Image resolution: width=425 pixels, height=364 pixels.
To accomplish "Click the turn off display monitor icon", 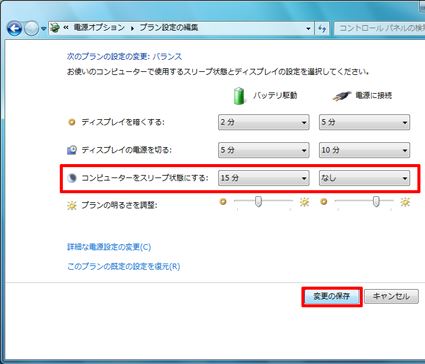I will click(72, 150).
